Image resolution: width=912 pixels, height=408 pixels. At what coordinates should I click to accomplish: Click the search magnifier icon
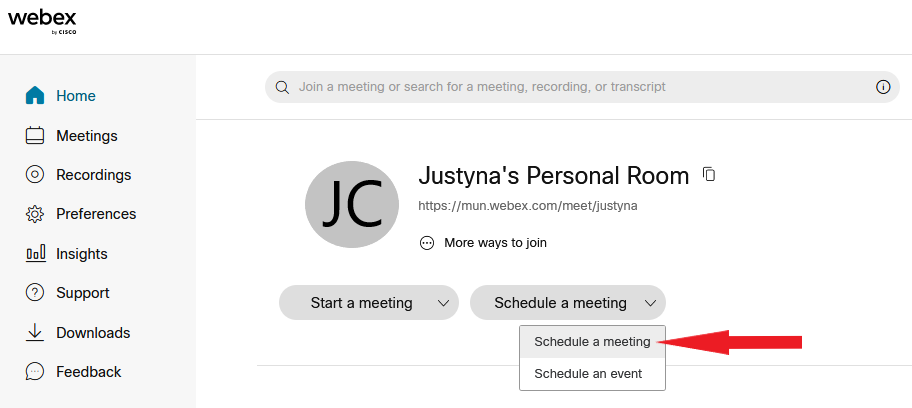(282, 87)
